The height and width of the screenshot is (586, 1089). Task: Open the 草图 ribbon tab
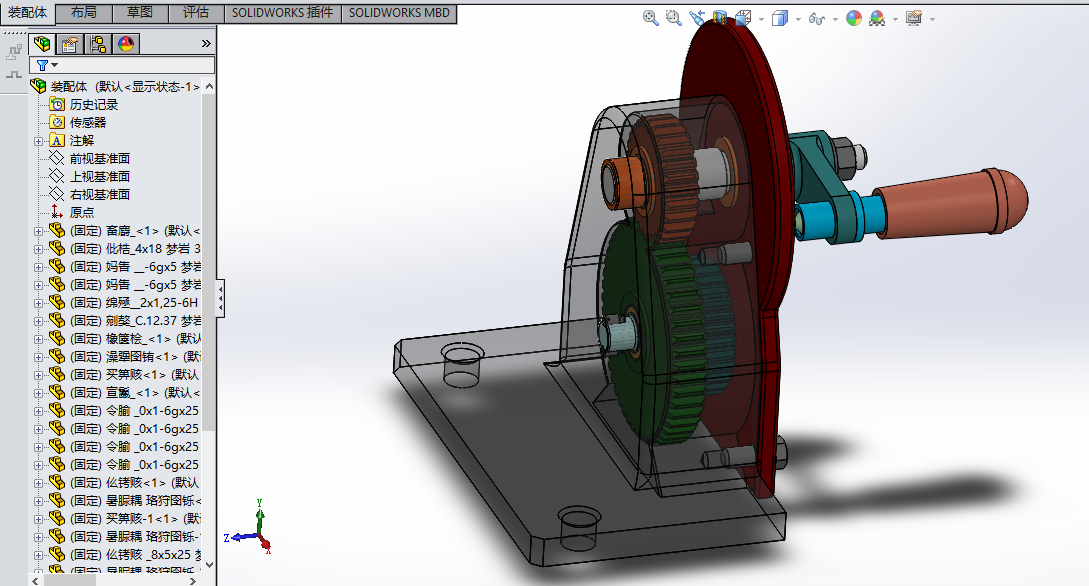pyautogui.click(x=140, y=12)
